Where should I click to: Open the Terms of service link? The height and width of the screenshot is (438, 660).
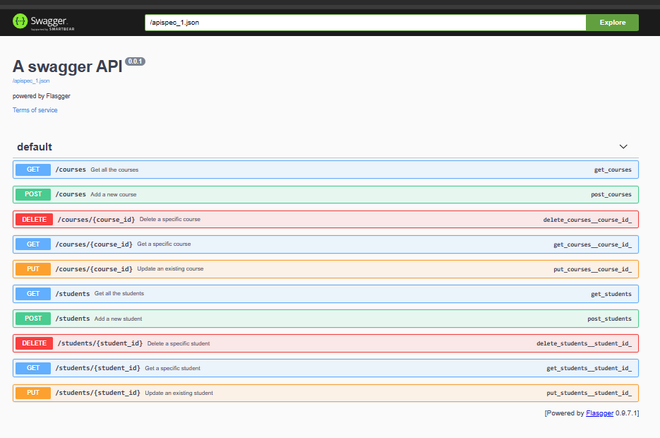click(35, 110)
